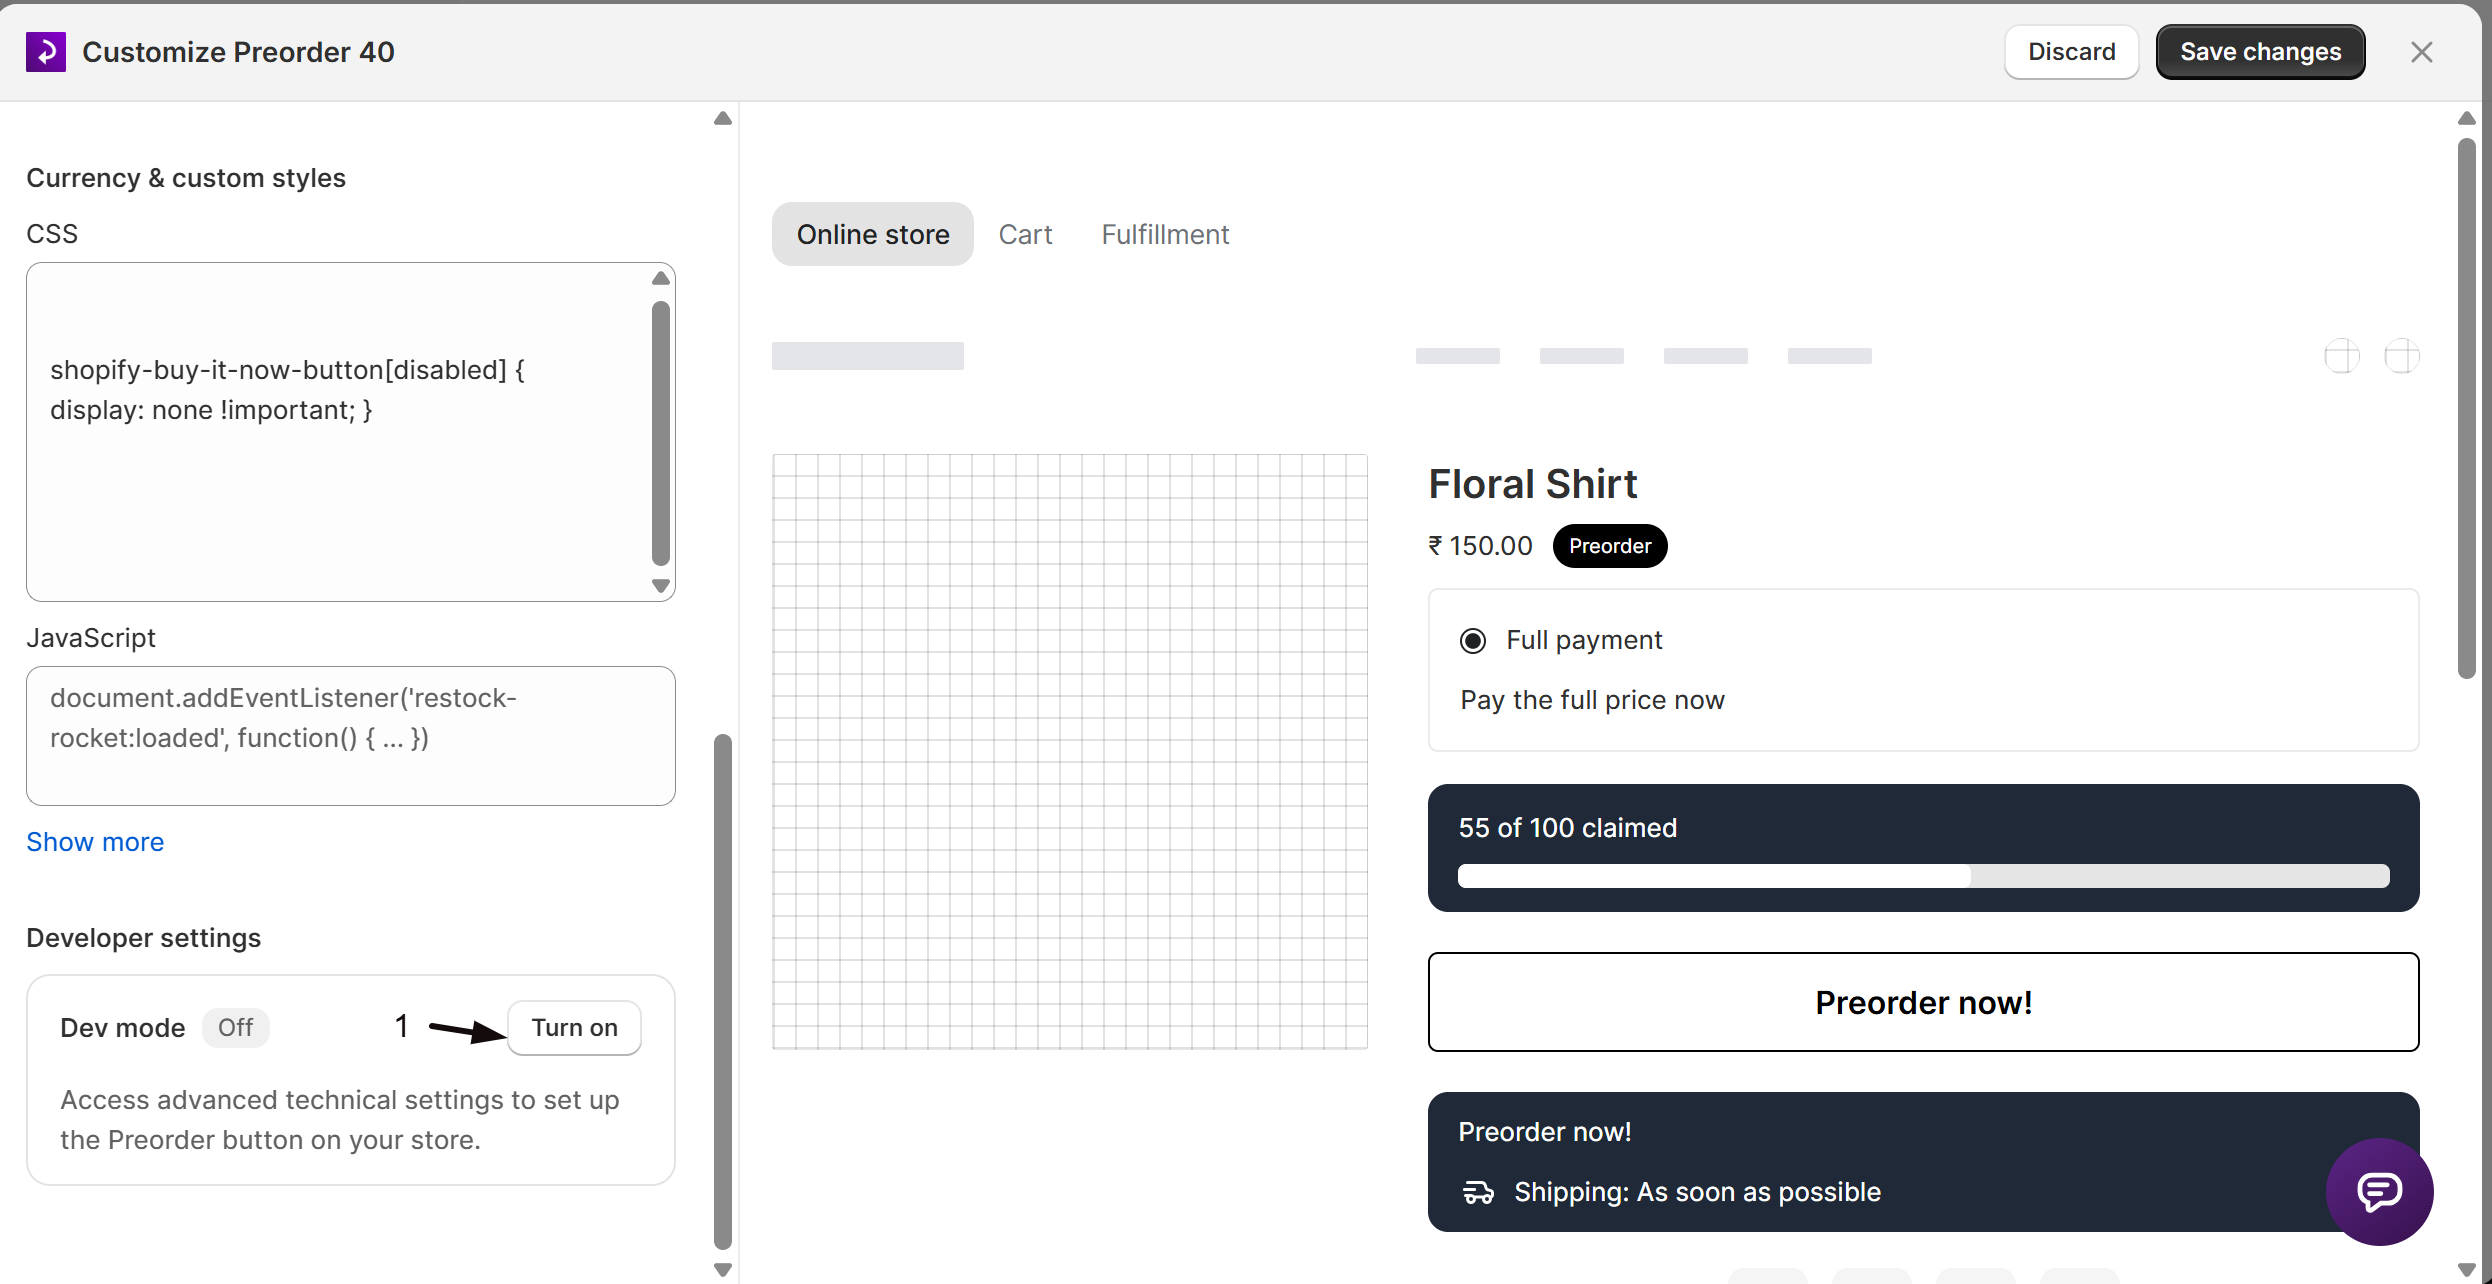Click the shipping truck icon

[1478, 1192]
